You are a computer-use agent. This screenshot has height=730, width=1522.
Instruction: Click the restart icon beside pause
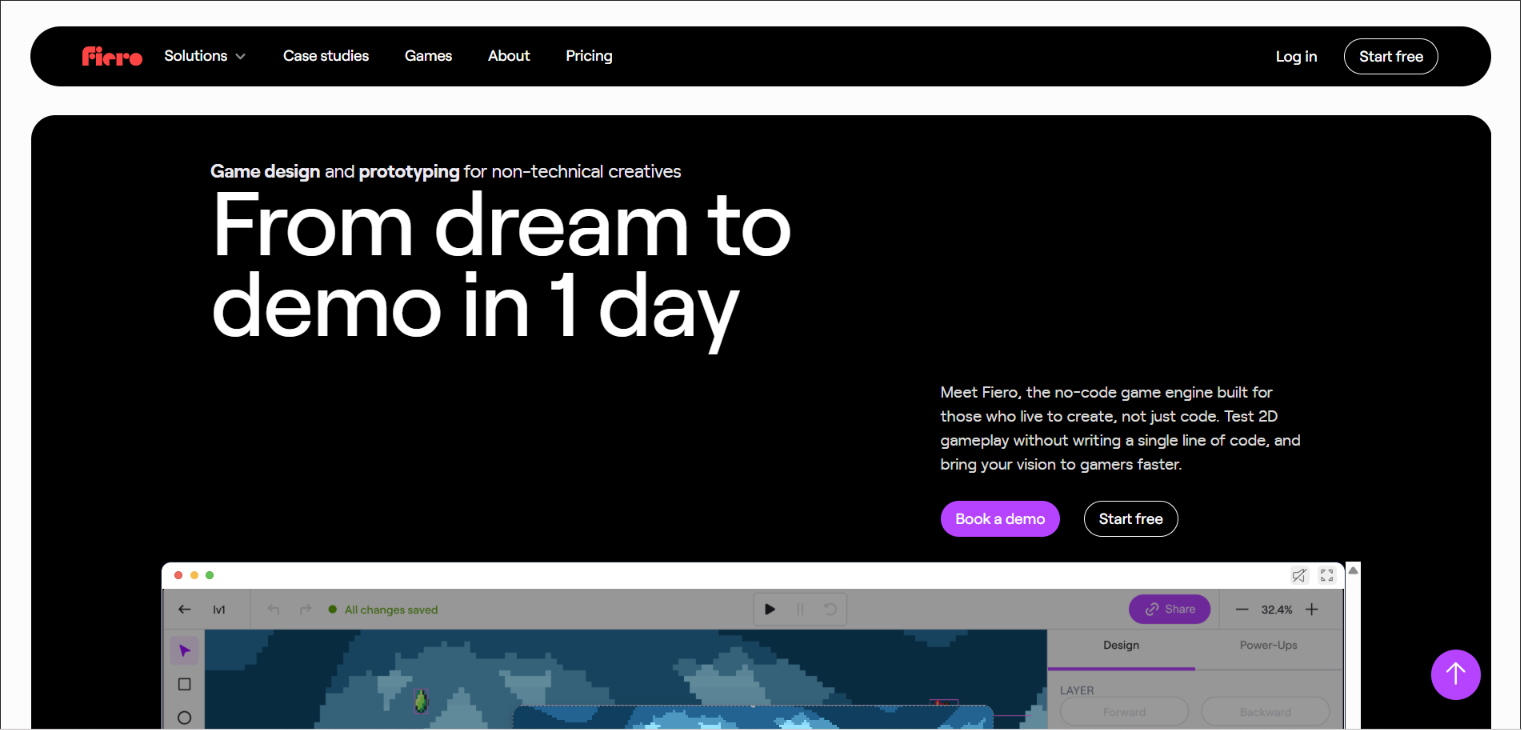(x=830, y=609)
